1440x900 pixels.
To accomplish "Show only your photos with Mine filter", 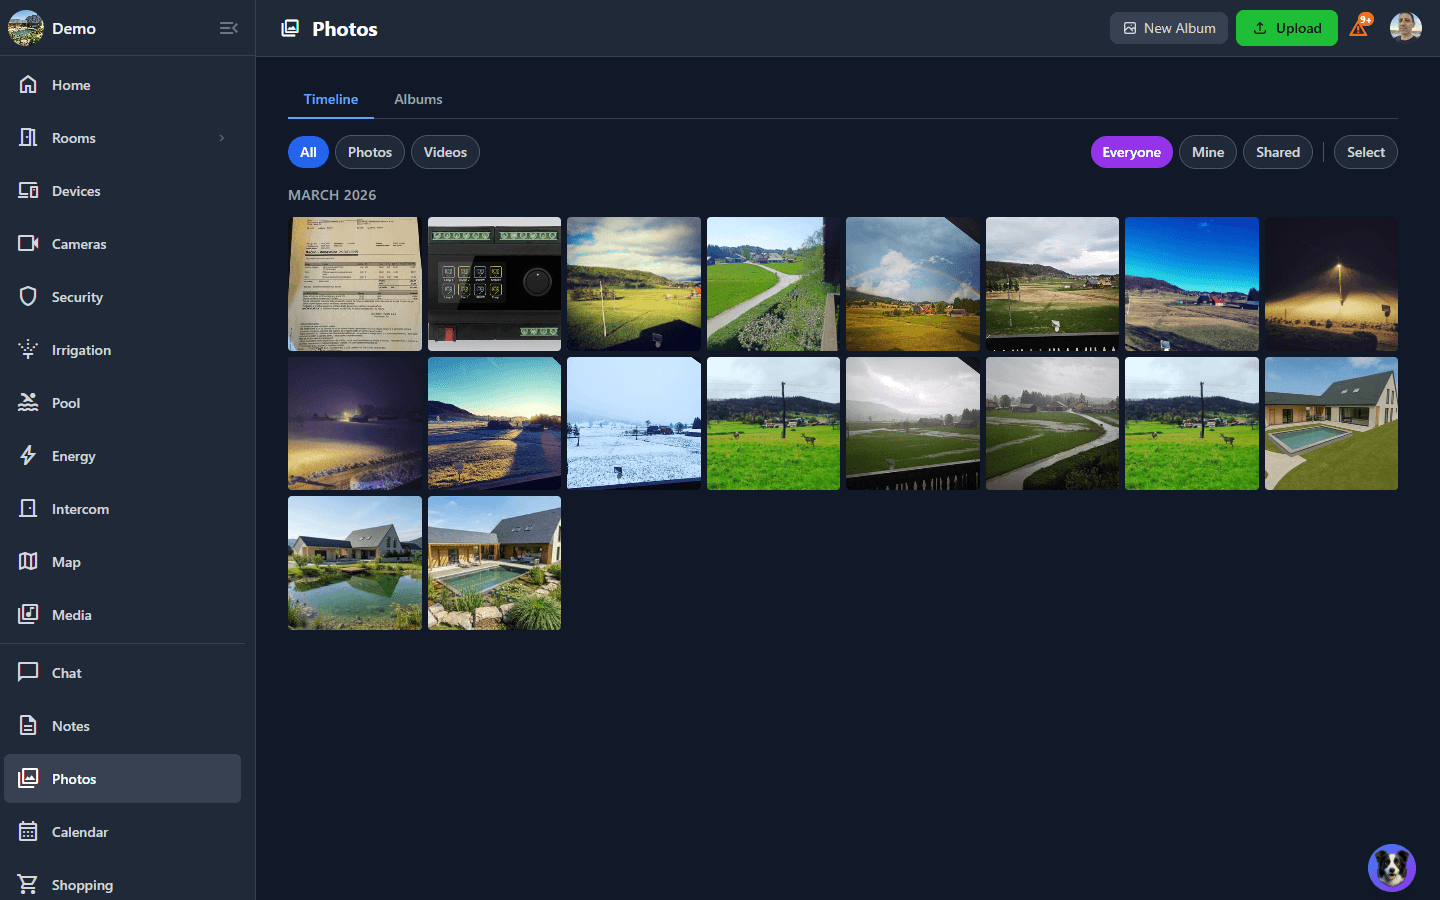I will 1207,151.
